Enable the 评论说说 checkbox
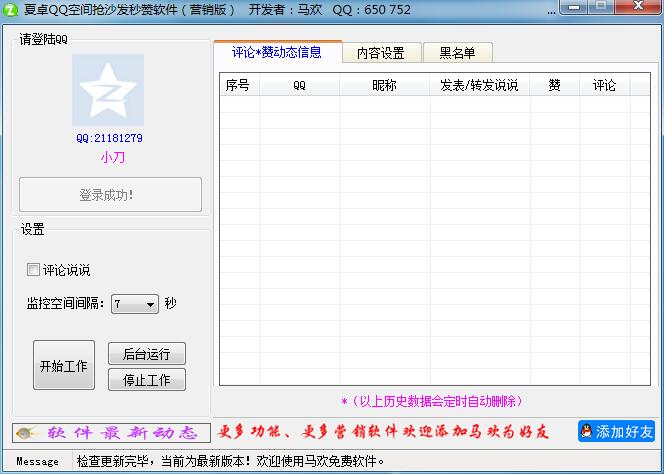Screen dimensions: 664x474 click(33, 269)
